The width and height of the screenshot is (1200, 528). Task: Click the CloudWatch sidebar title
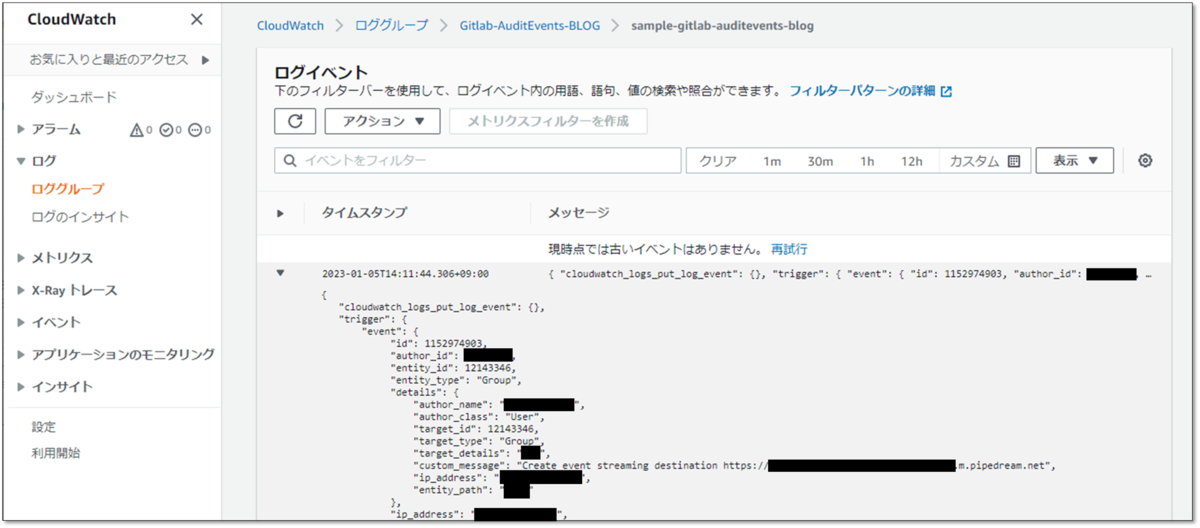pyautogui.click(x=71, y=20)
